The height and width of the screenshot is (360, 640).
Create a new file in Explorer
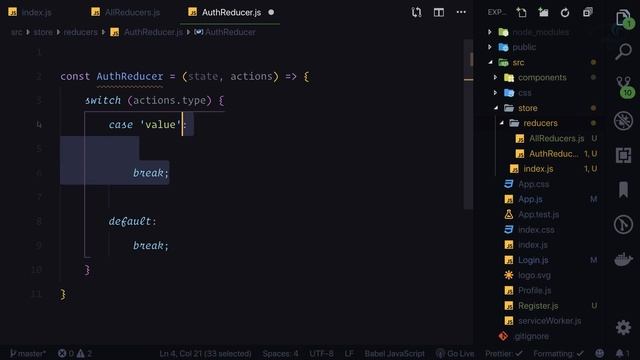(521, 12)
